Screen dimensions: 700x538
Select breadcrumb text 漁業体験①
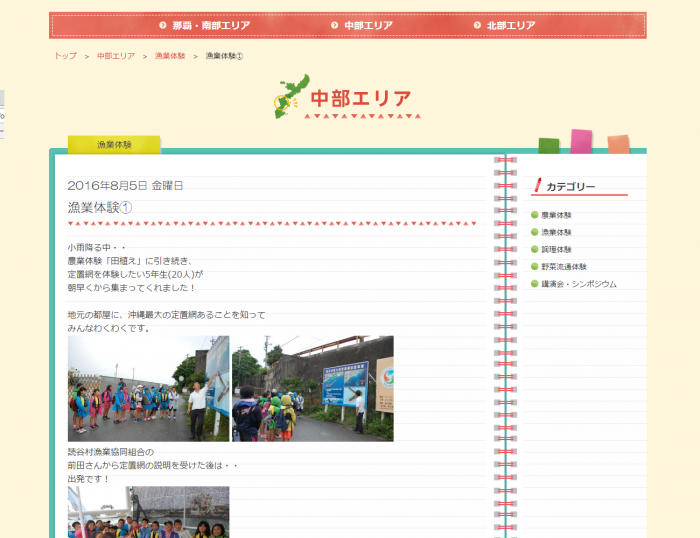pos(224,56)
